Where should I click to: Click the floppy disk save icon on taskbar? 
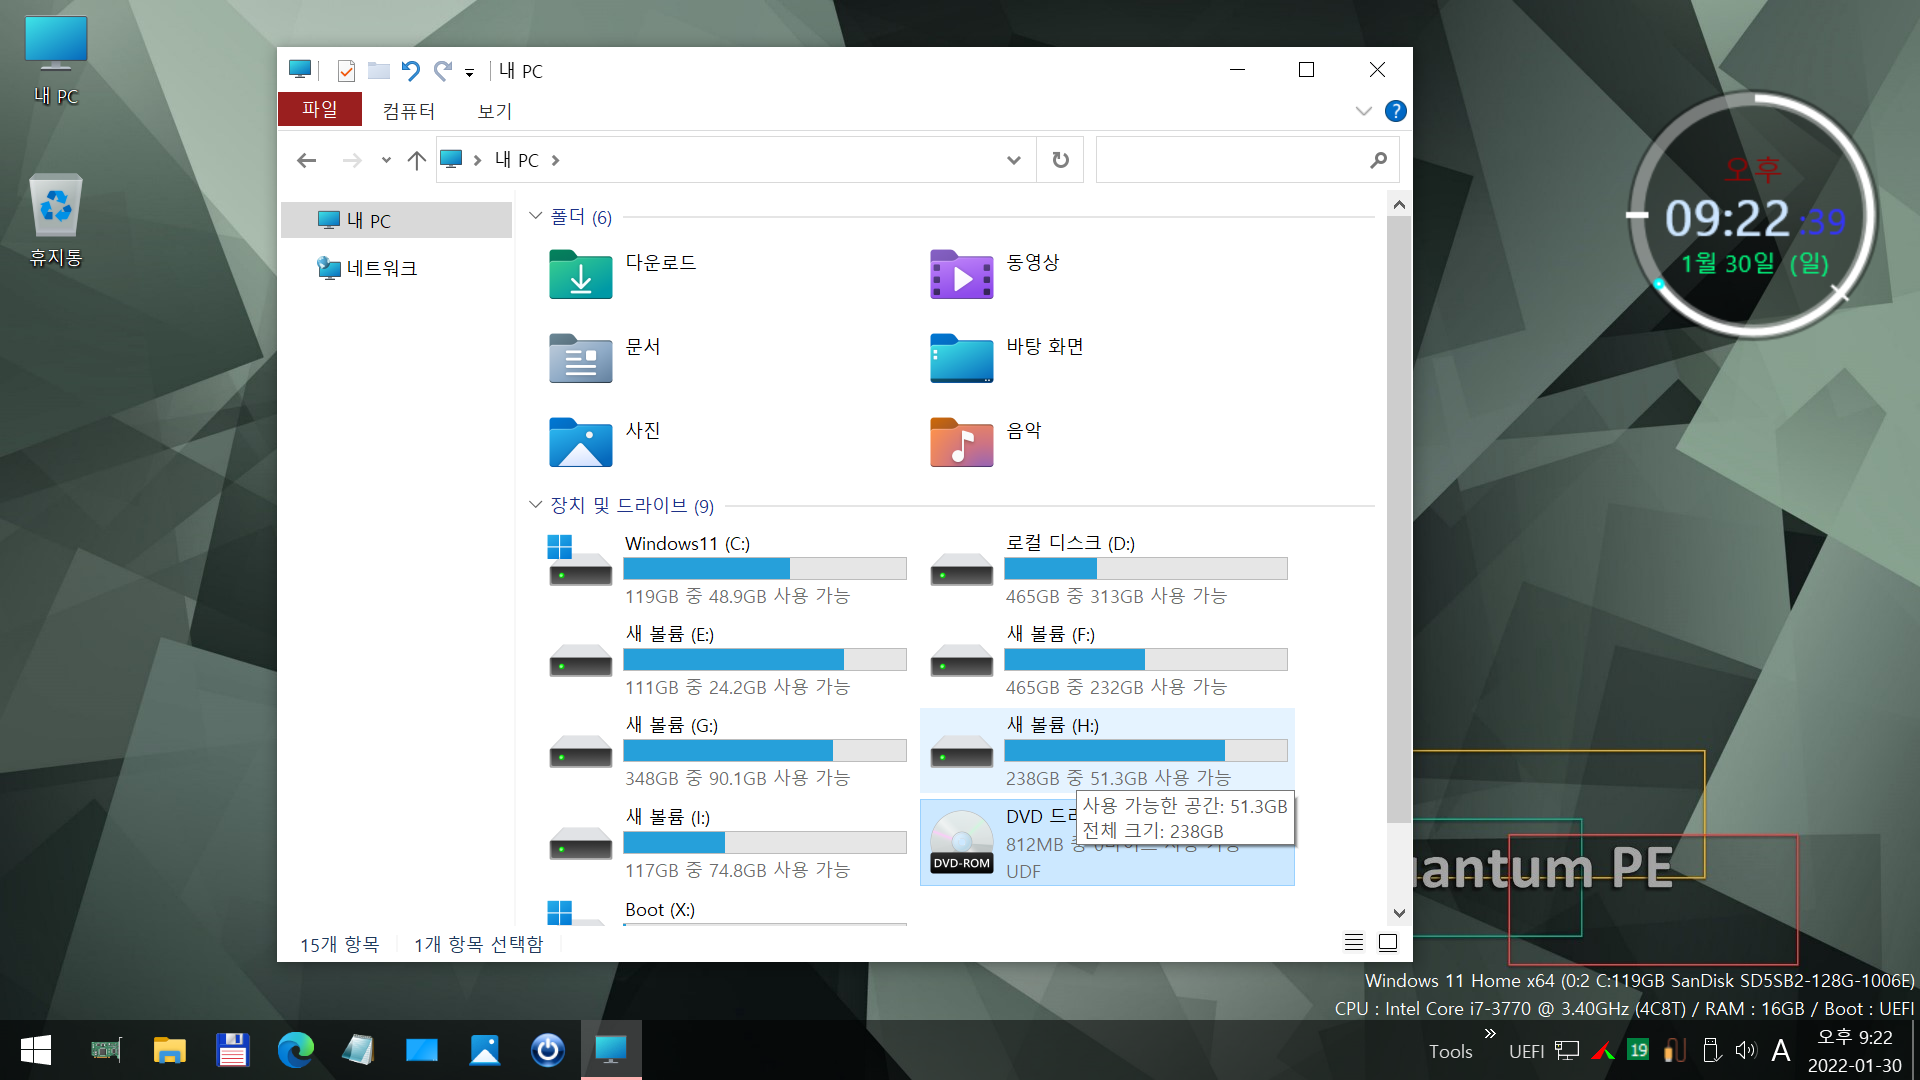tap(232, 1050)
